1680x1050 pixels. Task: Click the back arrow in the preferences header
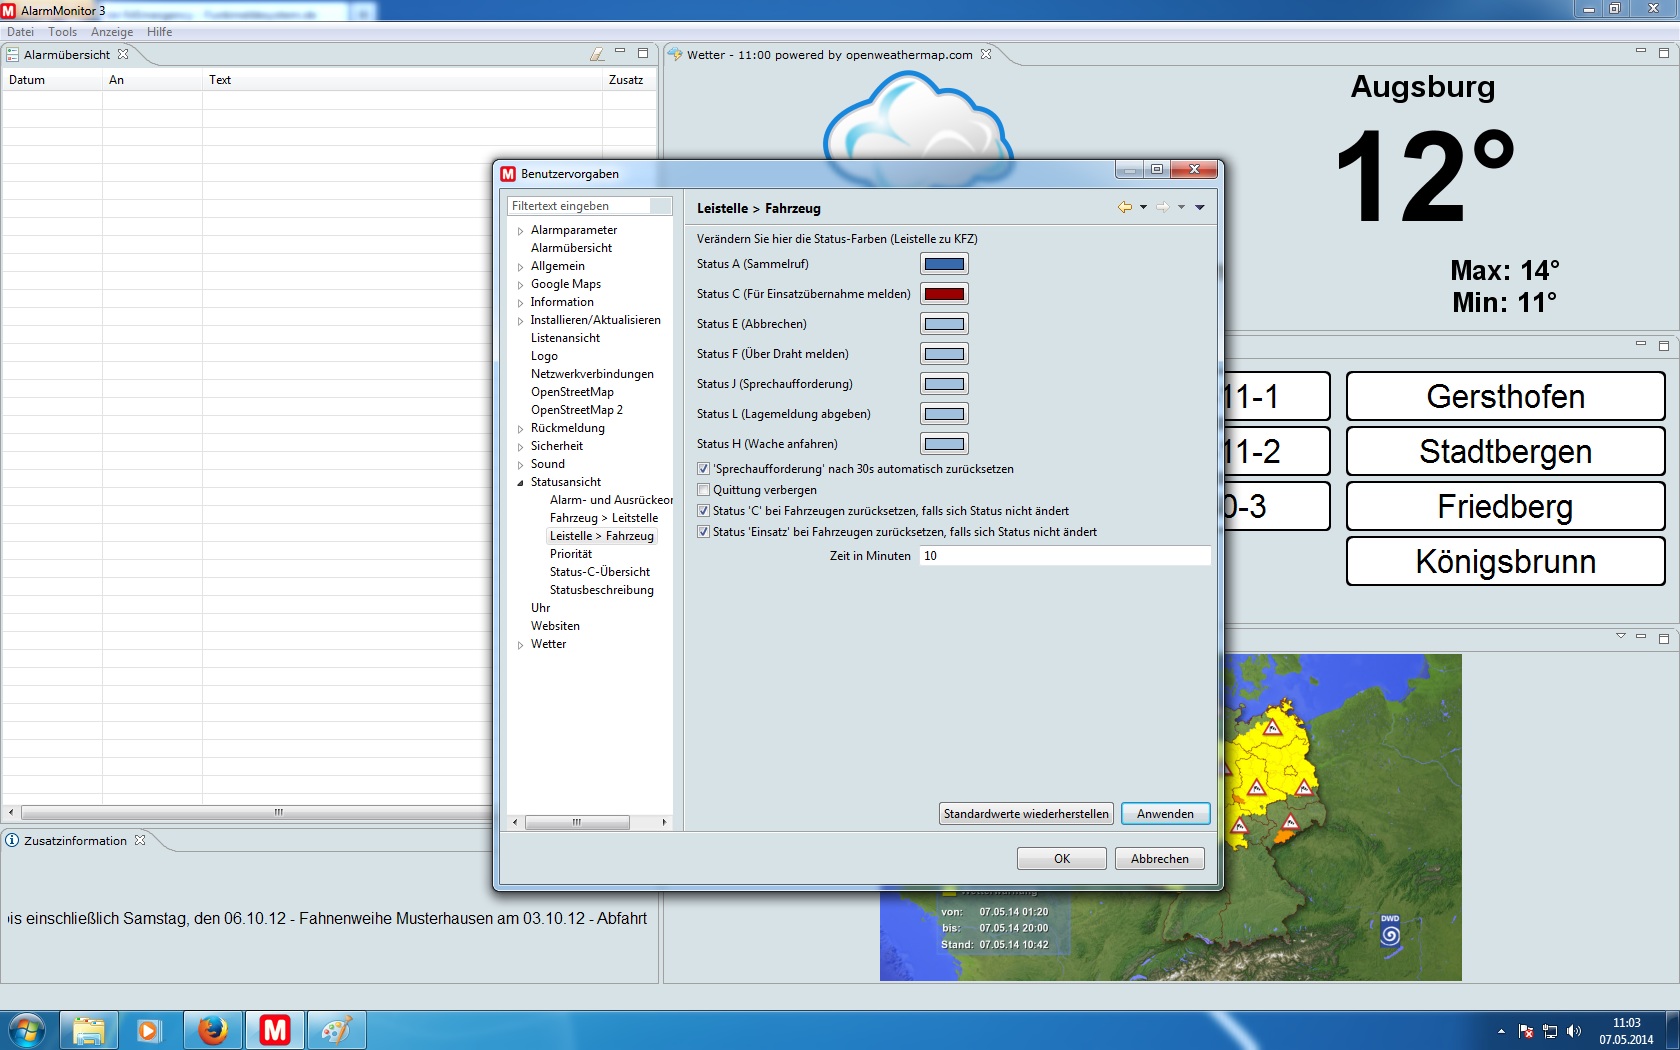(x=1125, y=207)
